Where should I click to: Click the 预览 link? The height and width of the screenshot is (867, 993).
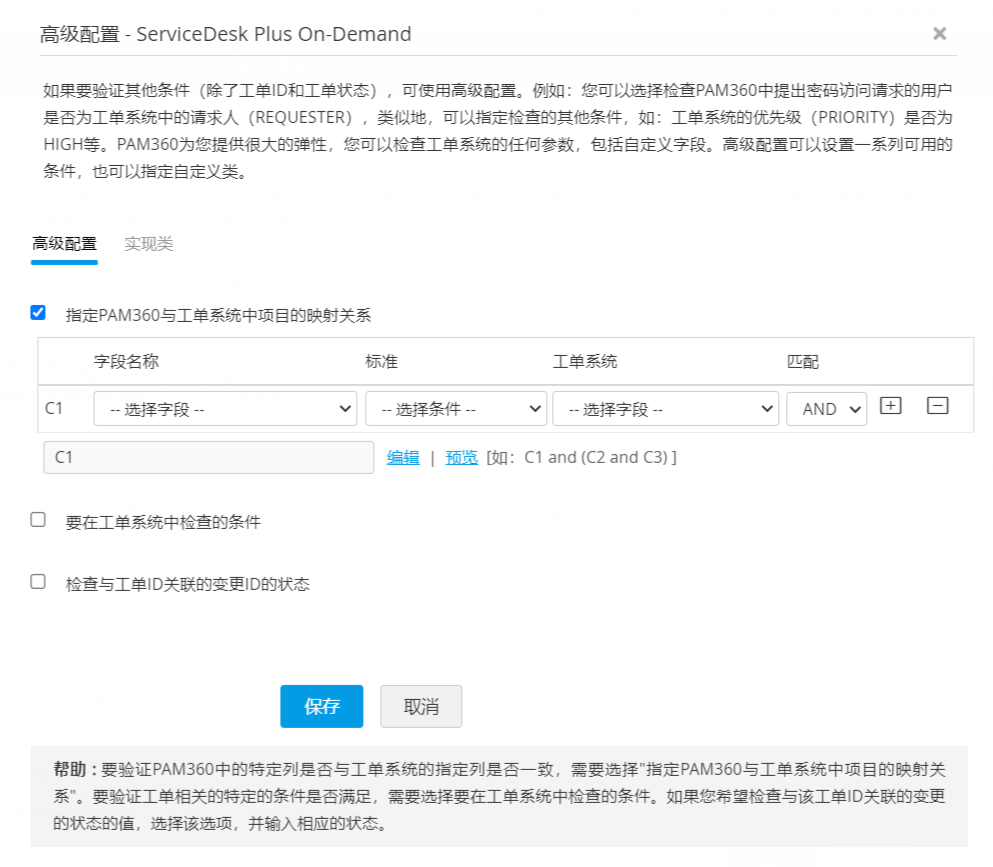462,457
